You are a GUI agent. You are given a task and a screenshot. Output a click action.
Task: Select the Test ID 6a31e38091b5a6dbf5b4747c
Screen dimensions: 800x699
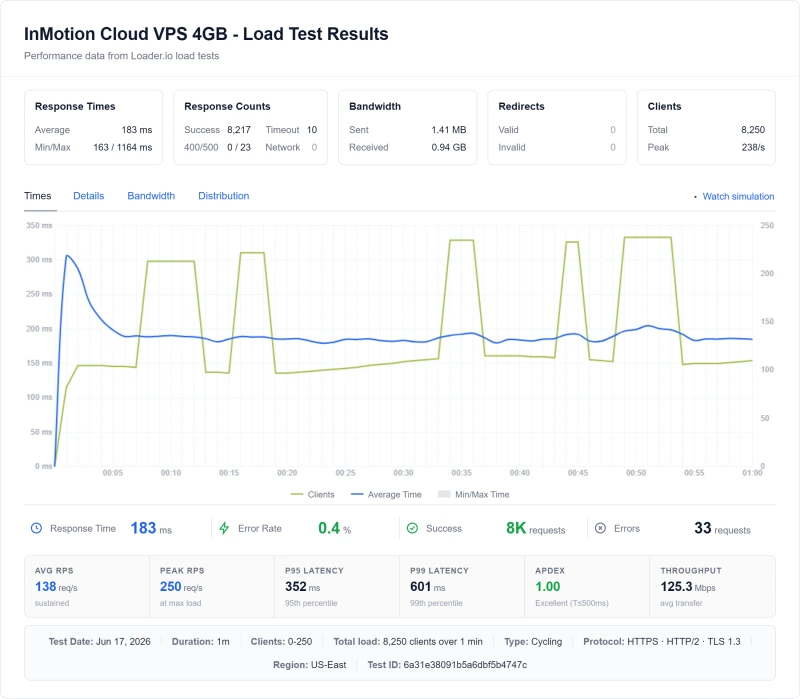447,665
